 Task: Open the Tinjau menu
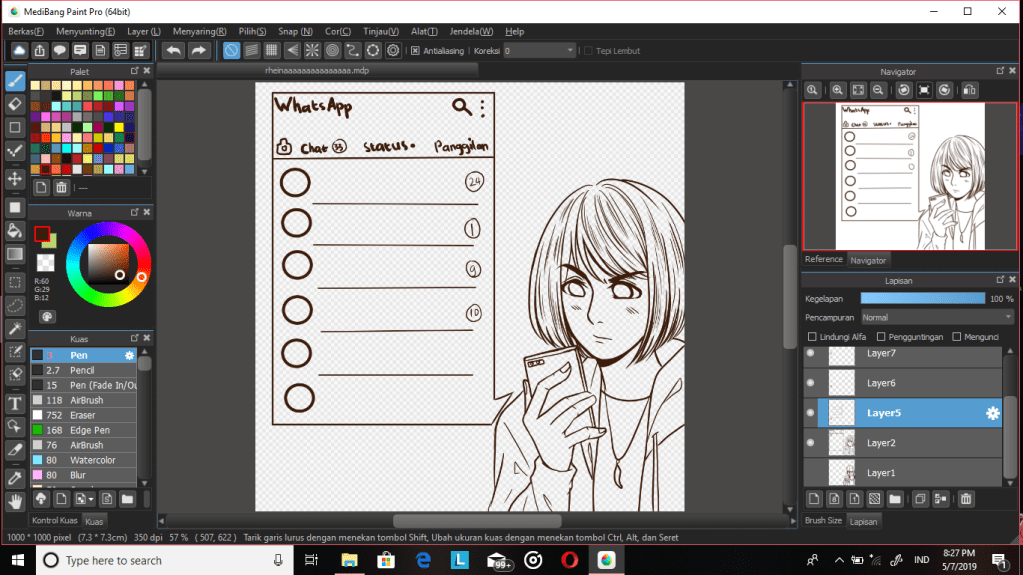[x=382, y=32]
